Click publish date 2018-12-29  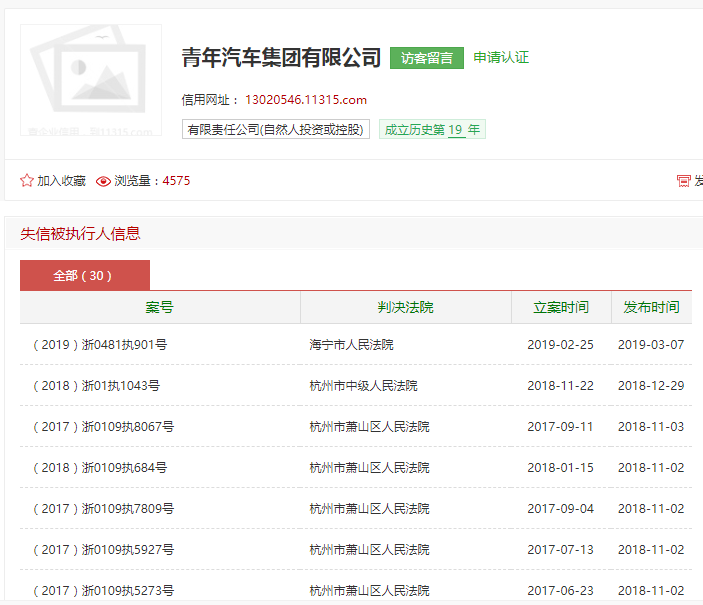click(651, 386)
